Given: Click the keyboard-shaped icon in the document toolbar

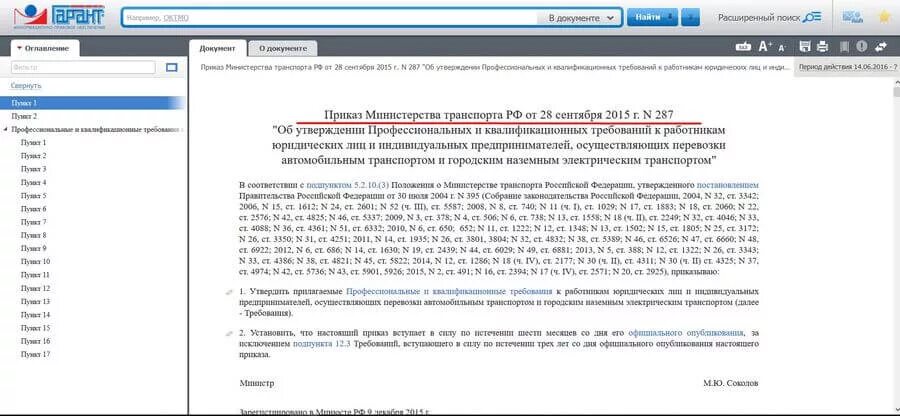Looking at the screenshot, I should coord(743,48).
